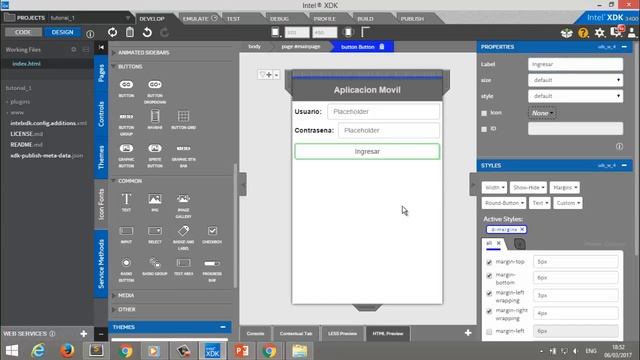This screenshot has height=360, width=640.
Task: Pick the Badge and Label widget
Action: (183, 238)
